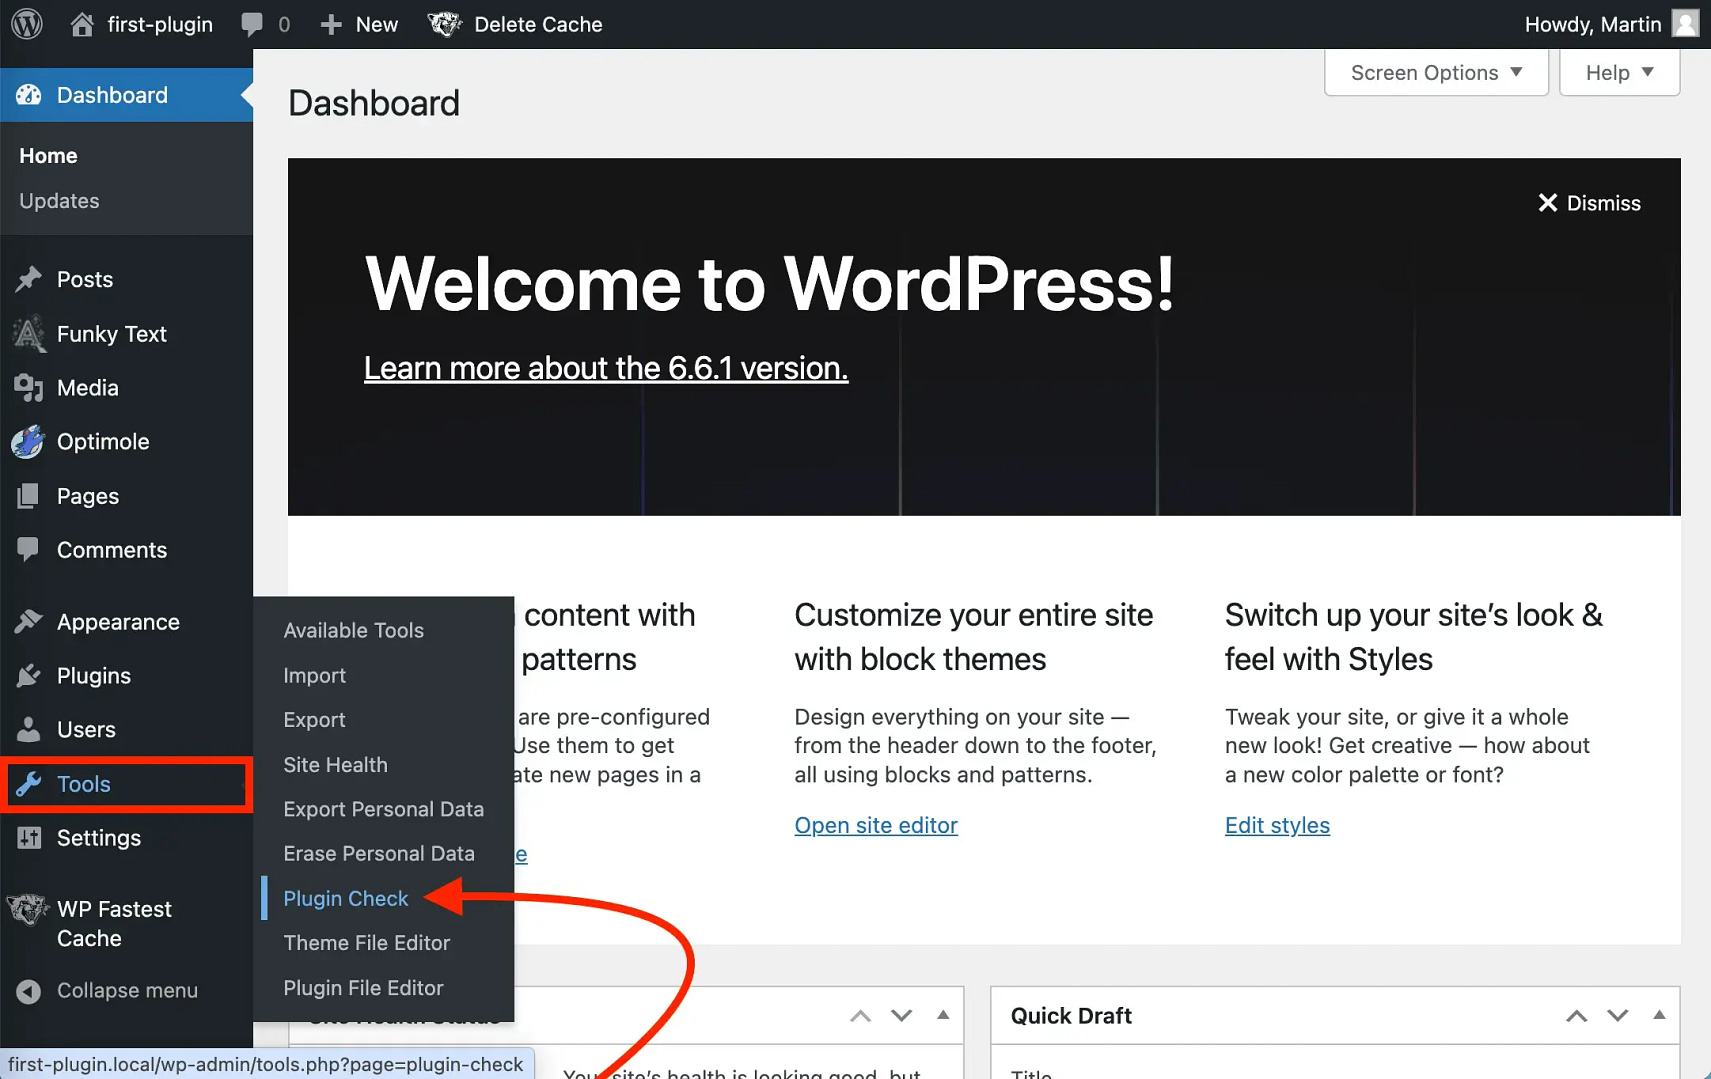Click the X icon beside Dismiss

1547,203
